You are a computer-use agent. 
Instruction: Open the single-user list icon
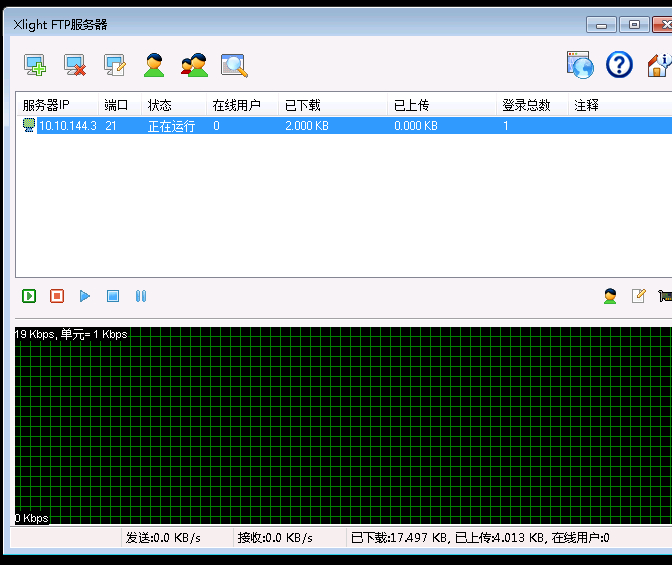(x=154, y=66)
